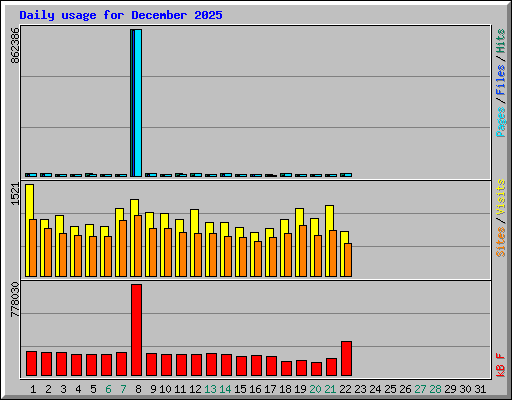This screenshot has width=512, height=400.
Task: Click the 'Sites' legend label
Action: click(500, 242)
